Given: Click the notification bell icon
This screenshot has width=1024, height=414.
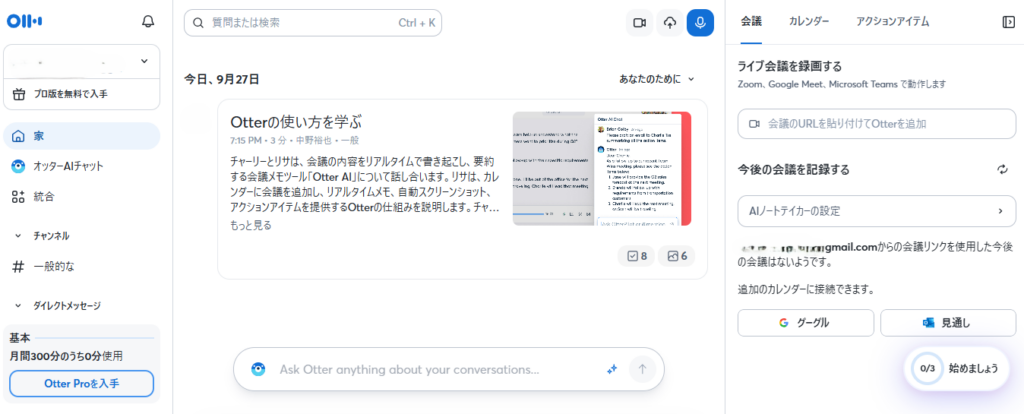Looking at the screenshot, I should point(148,21).
